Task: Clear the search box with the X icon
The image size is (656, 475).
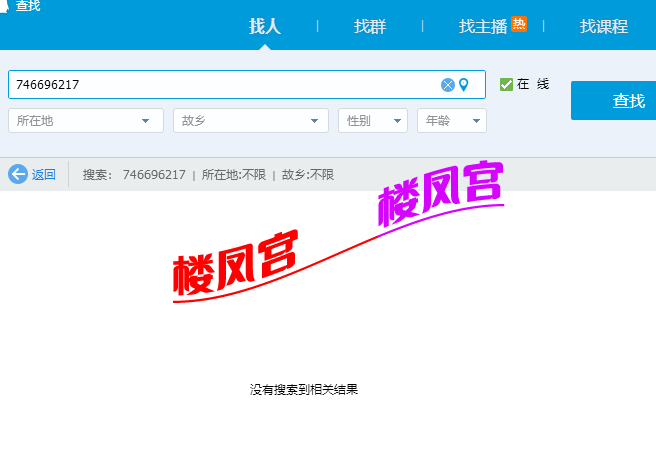Action: point(448,85)
